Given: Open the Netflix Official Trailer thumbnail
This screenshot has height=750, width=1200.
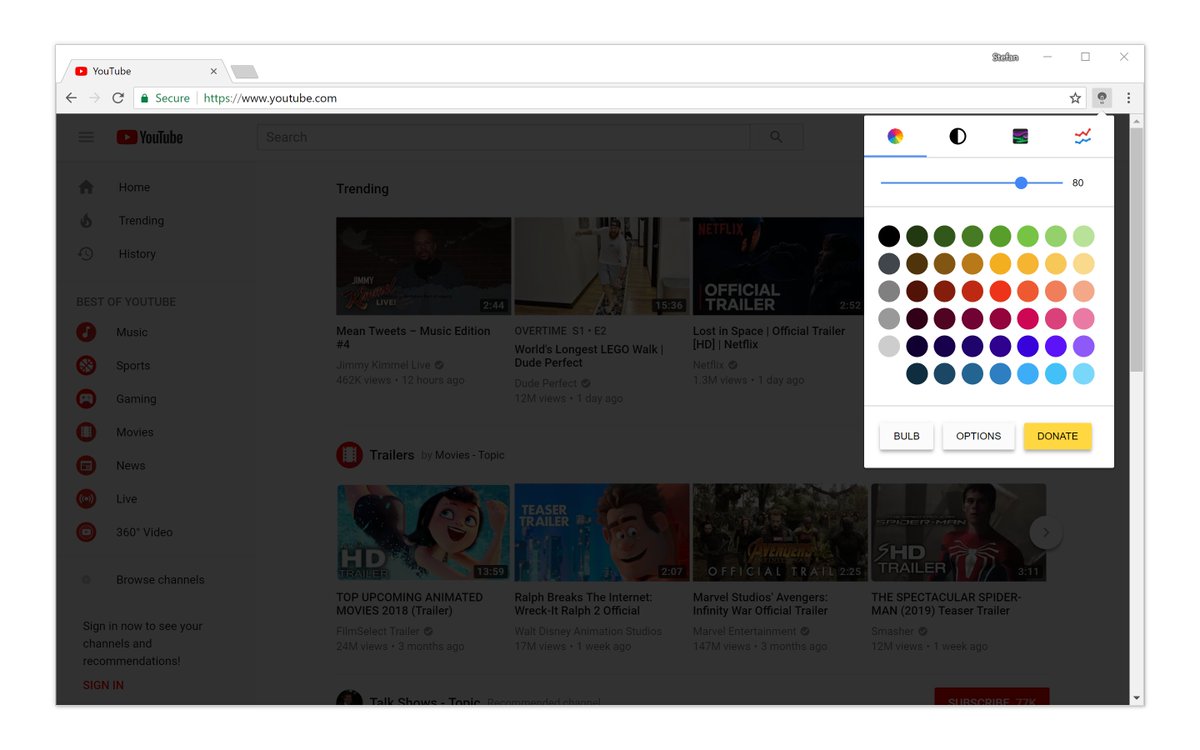Looking at the screenshot, I should tap(778, 266).
